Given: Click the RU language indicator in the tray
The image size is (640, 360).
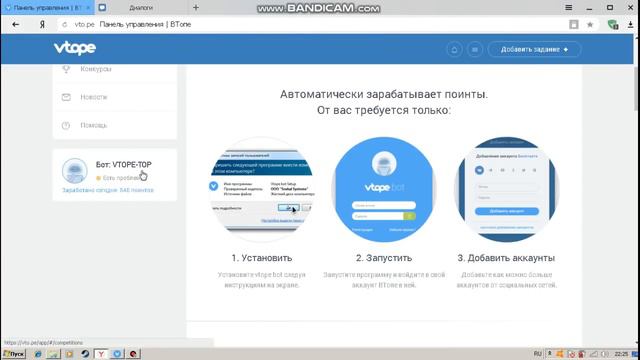Looking at the screenshot, I should [538, 354].
